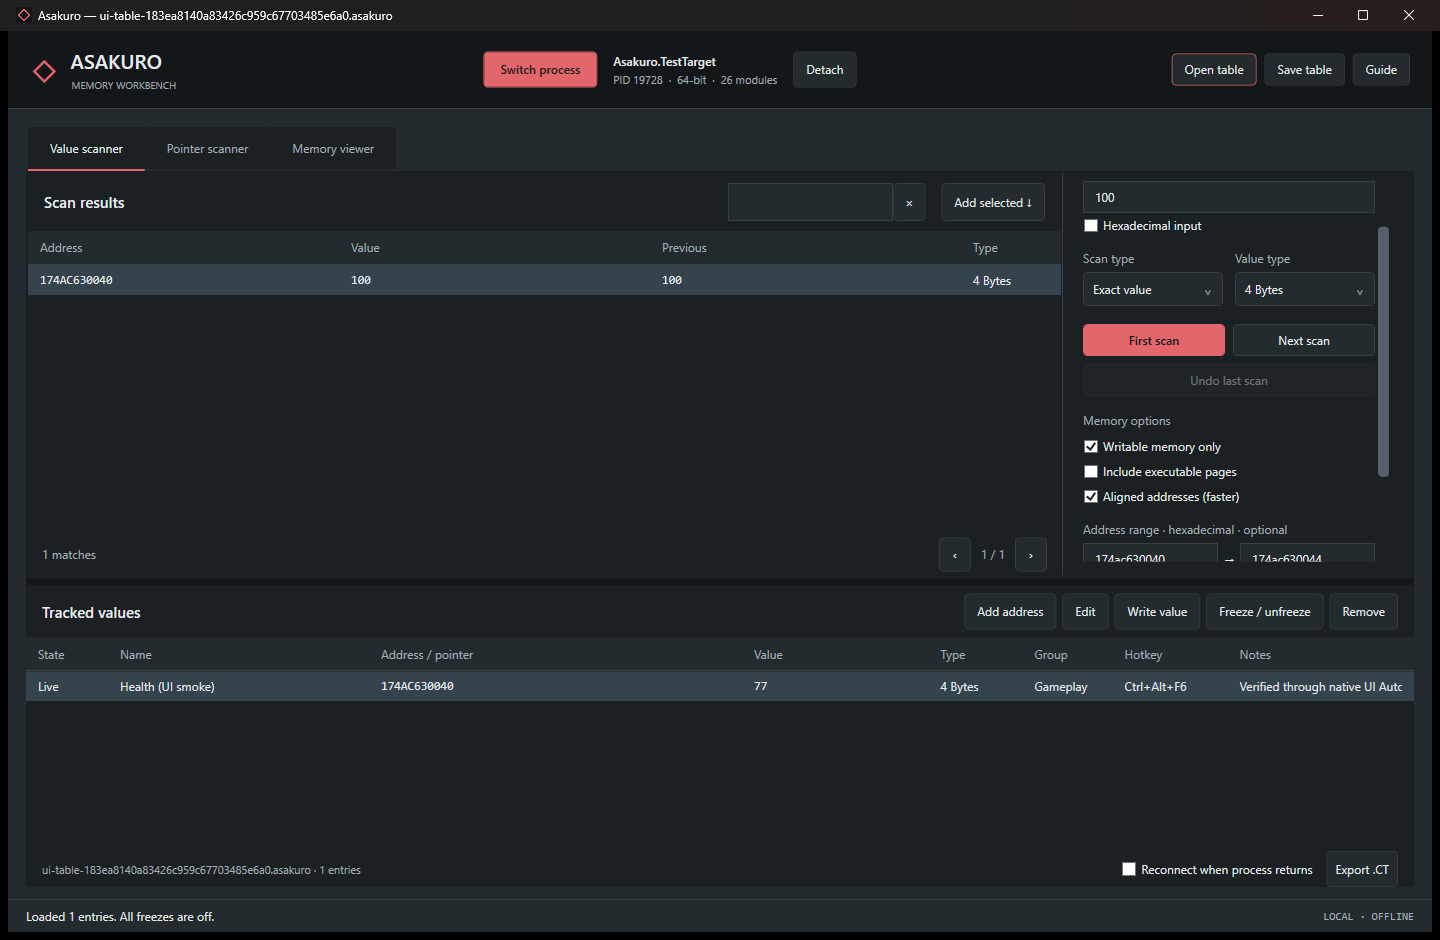The image size is (1440, 940).
Task: Click the '1 matches' label
Action: tap(69, 555)
